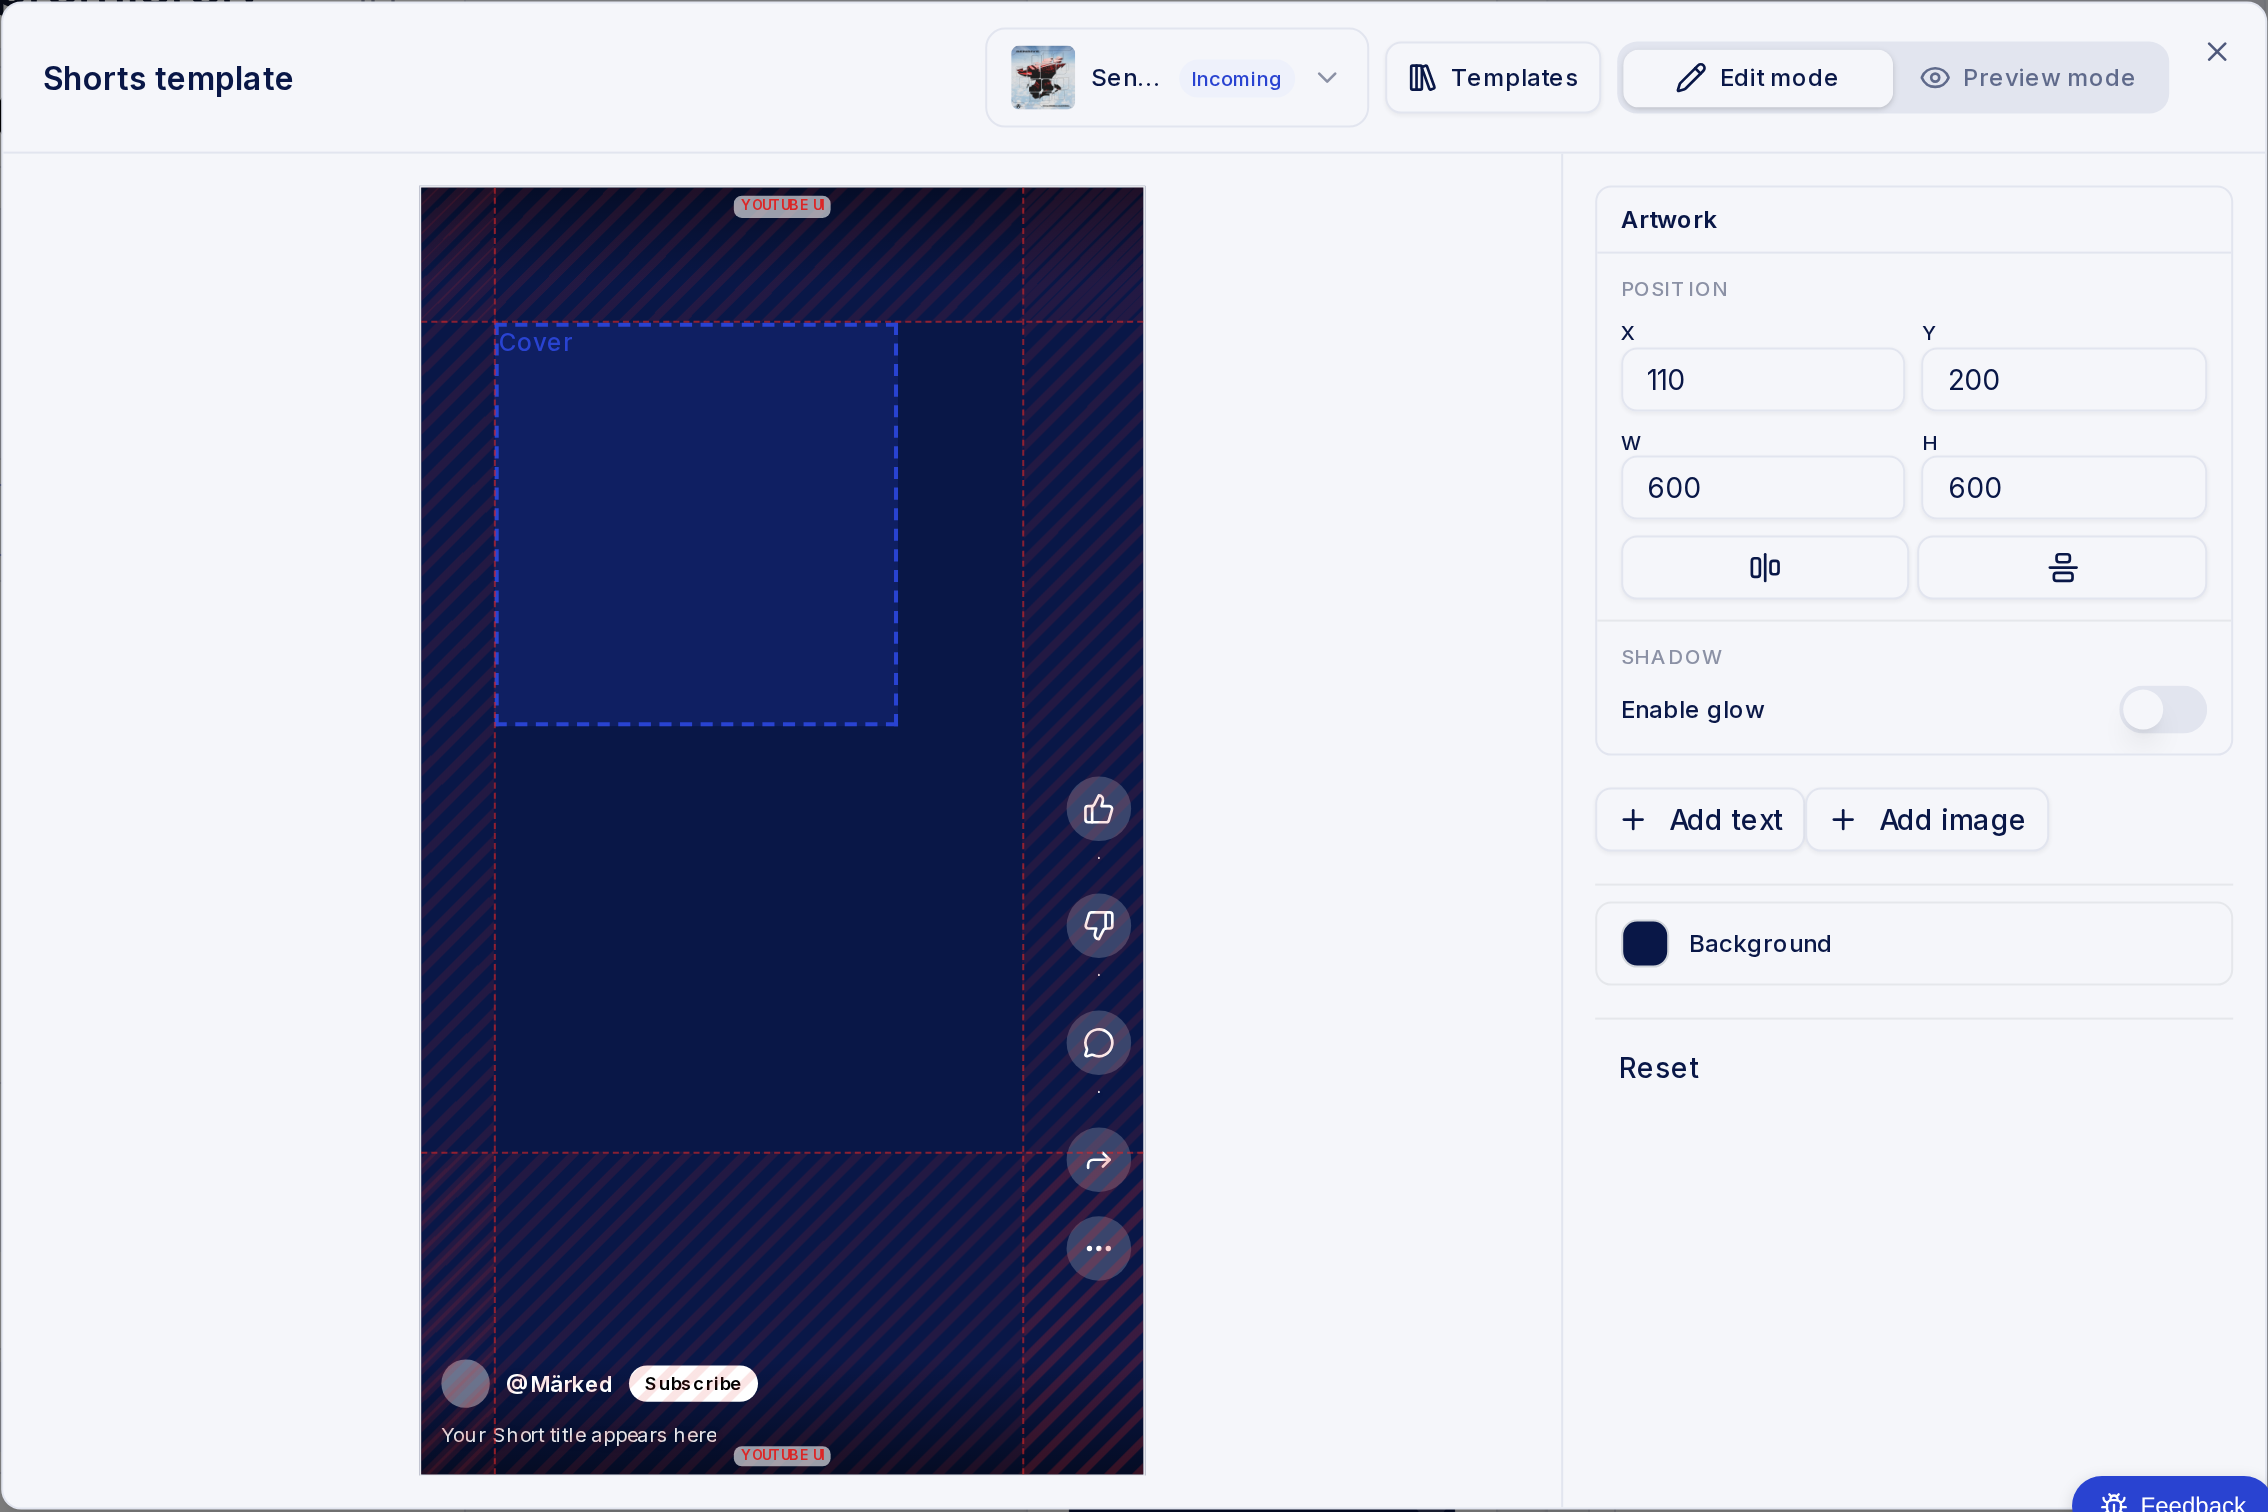Click the three-dots more icon in preview
Viewport: 2268px width, 1512px height.
click(1098, 1248)
